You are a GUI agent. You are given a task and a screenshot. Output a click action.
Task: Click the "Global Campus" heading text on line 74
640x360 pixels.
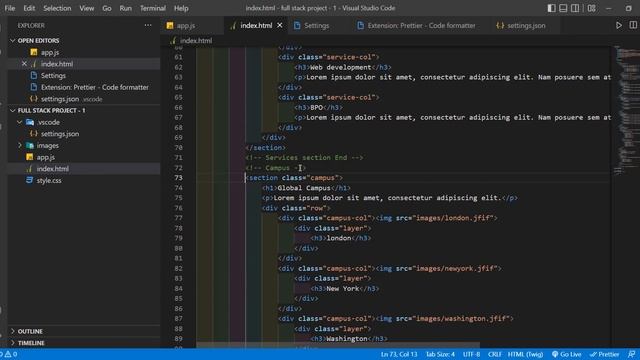pos(304,188)
